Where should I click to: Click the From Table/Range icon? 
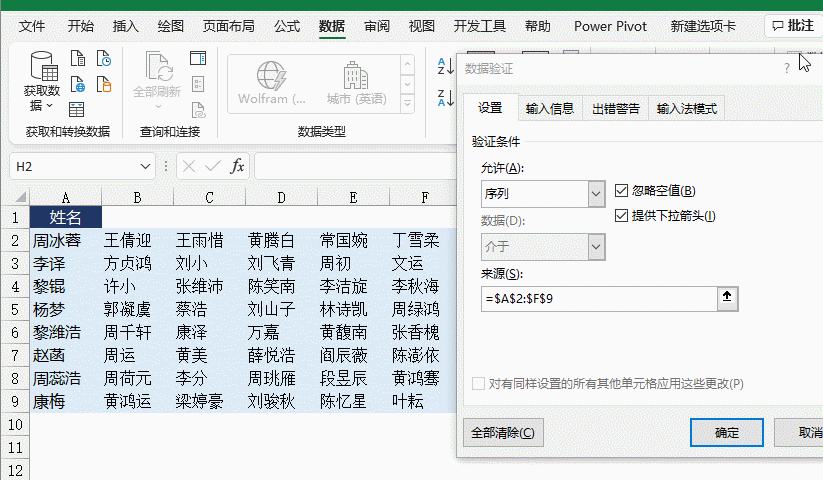pos(77,109)
